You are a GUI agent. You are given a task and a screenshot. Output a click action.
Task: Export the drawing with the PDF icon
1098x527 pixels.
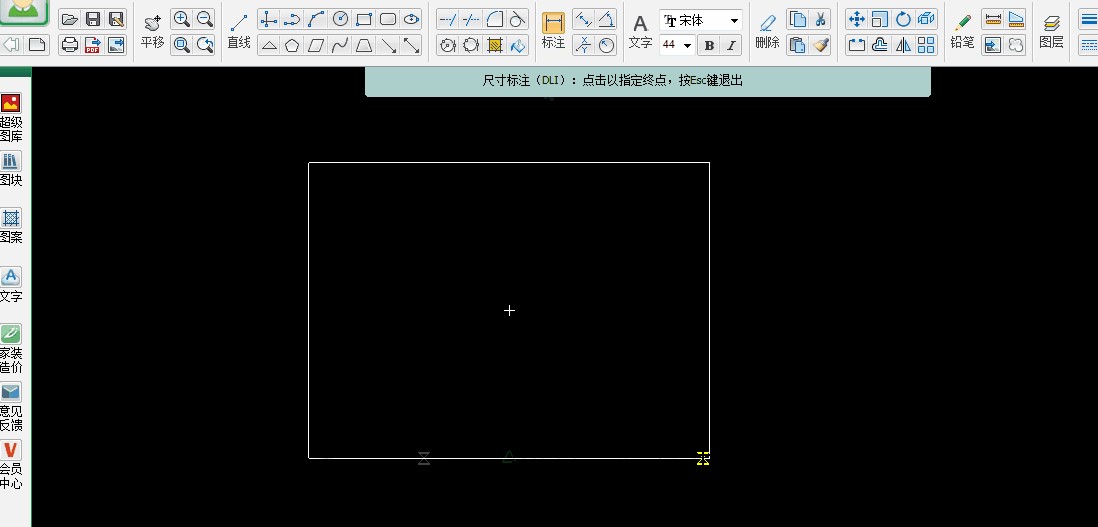point(93,44)
